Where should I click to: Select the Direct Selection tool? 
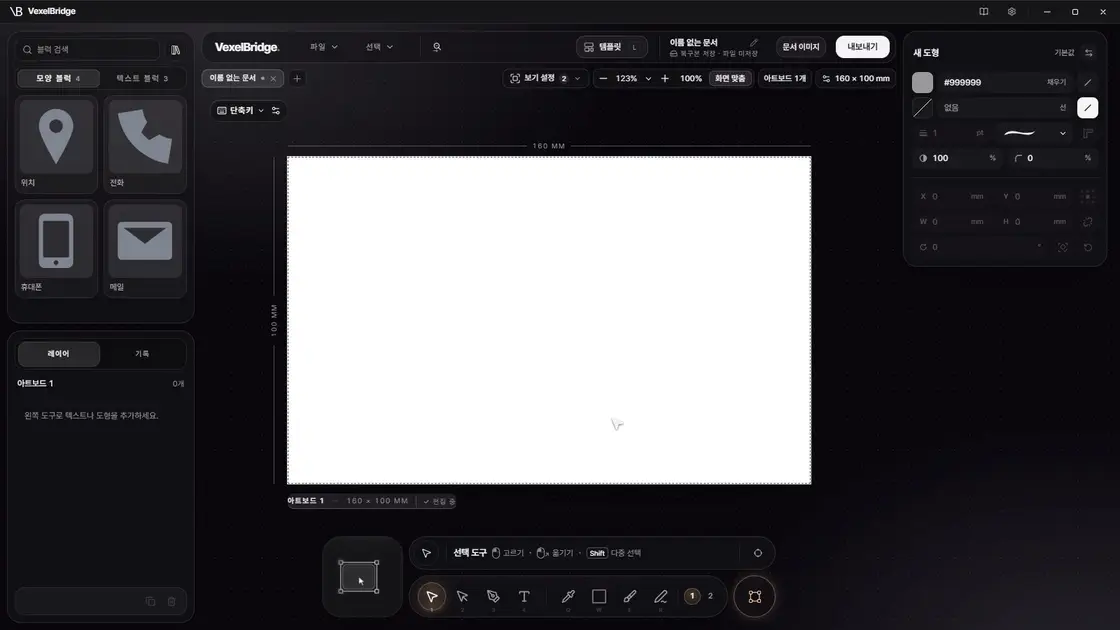(x=462, y=596)
